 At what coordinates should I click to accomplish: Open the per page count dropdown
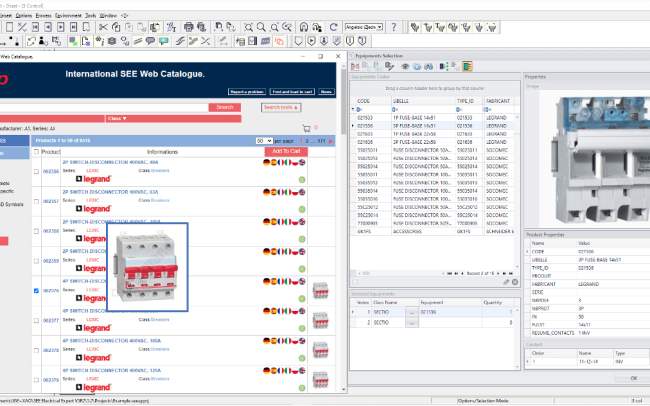tap(264, 141)
